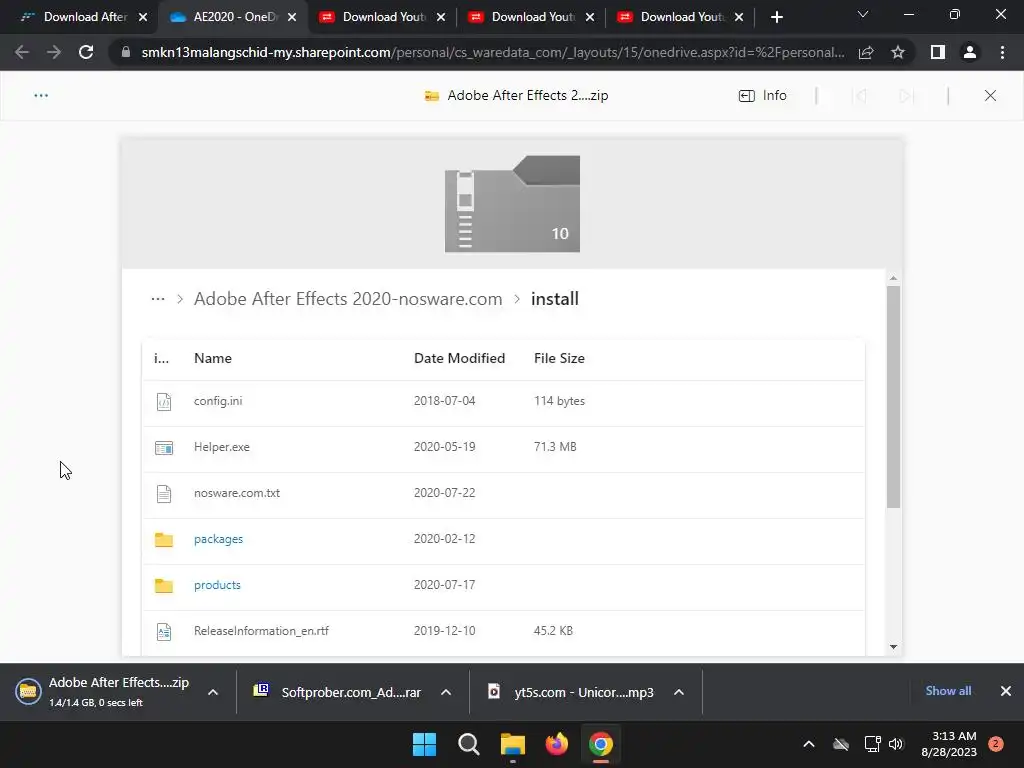Click the products folder icon
Viewport: 1024px width, 768px height.
[164, 585]
